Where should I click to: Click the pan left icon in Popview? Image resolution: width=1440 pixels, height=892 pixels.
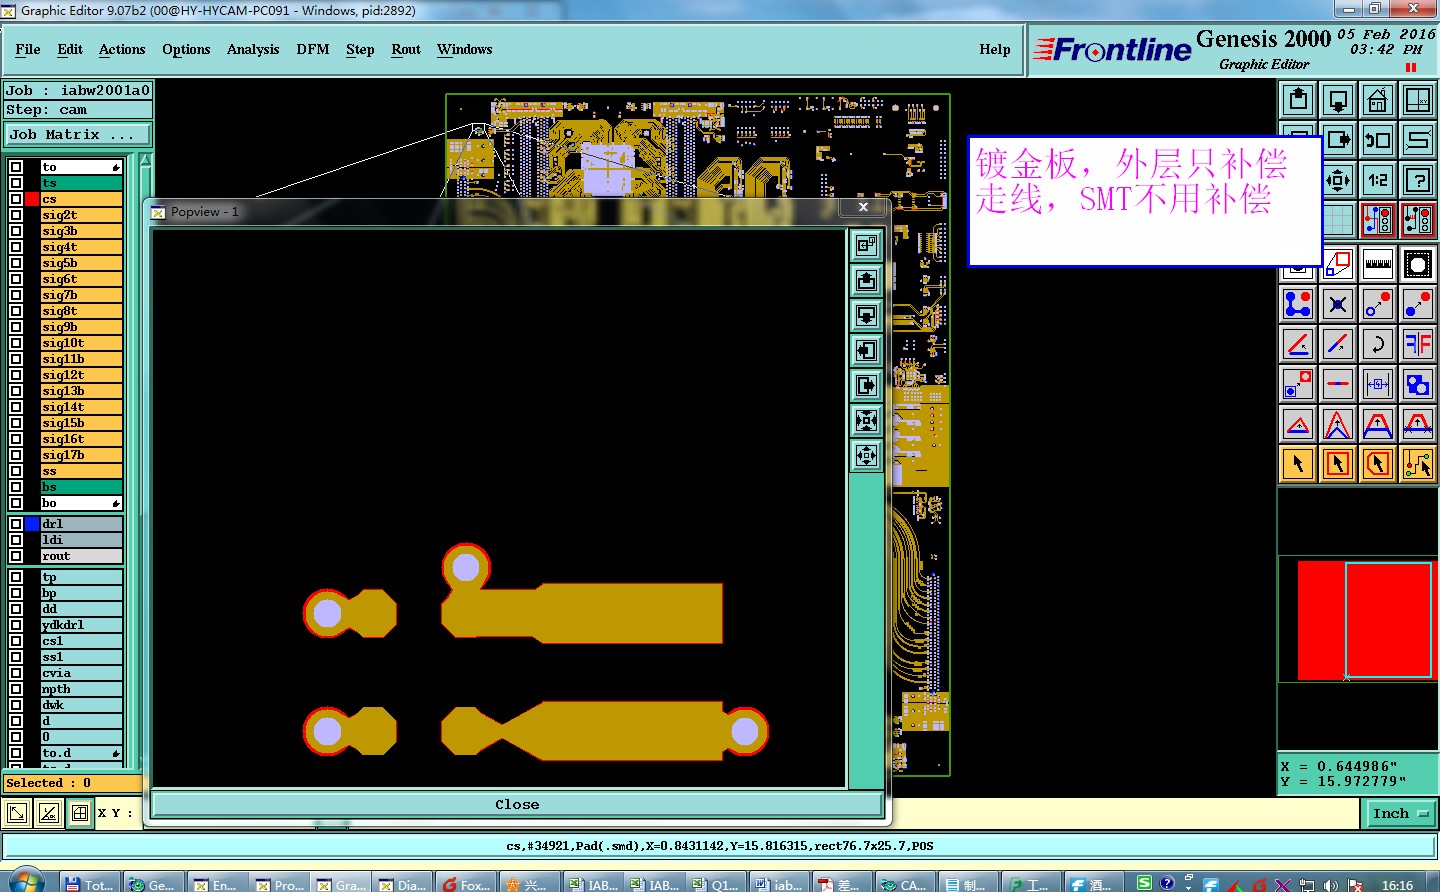(867, 350)
